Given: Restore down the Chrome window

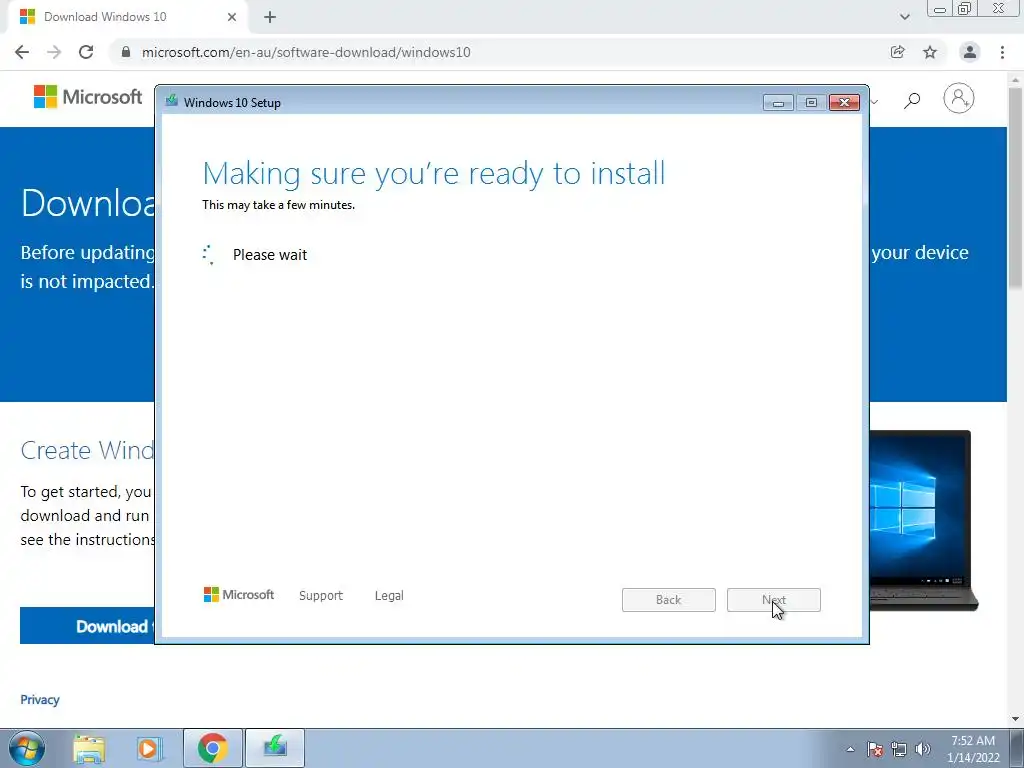Looking at the screenshot, I should point(965,8).
